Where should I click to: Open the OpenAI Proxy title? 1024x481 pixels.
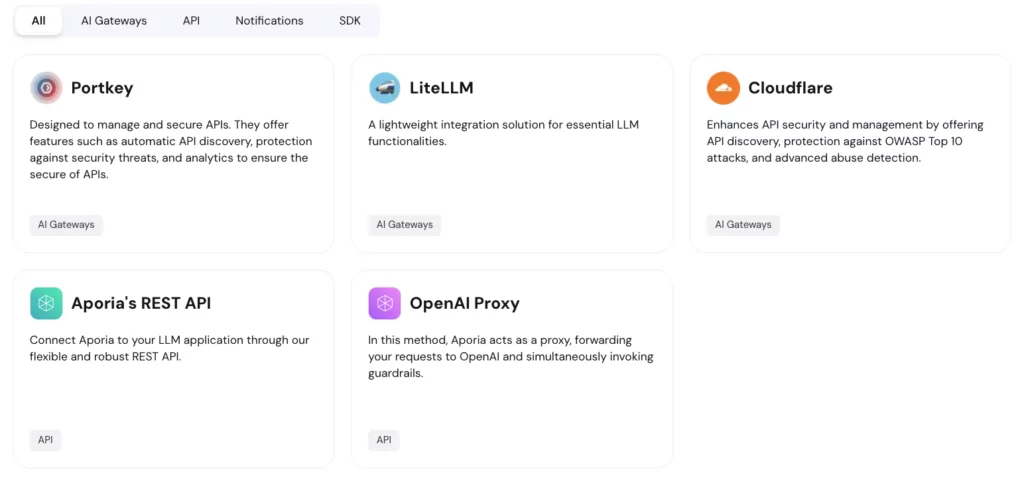(464, 303)
